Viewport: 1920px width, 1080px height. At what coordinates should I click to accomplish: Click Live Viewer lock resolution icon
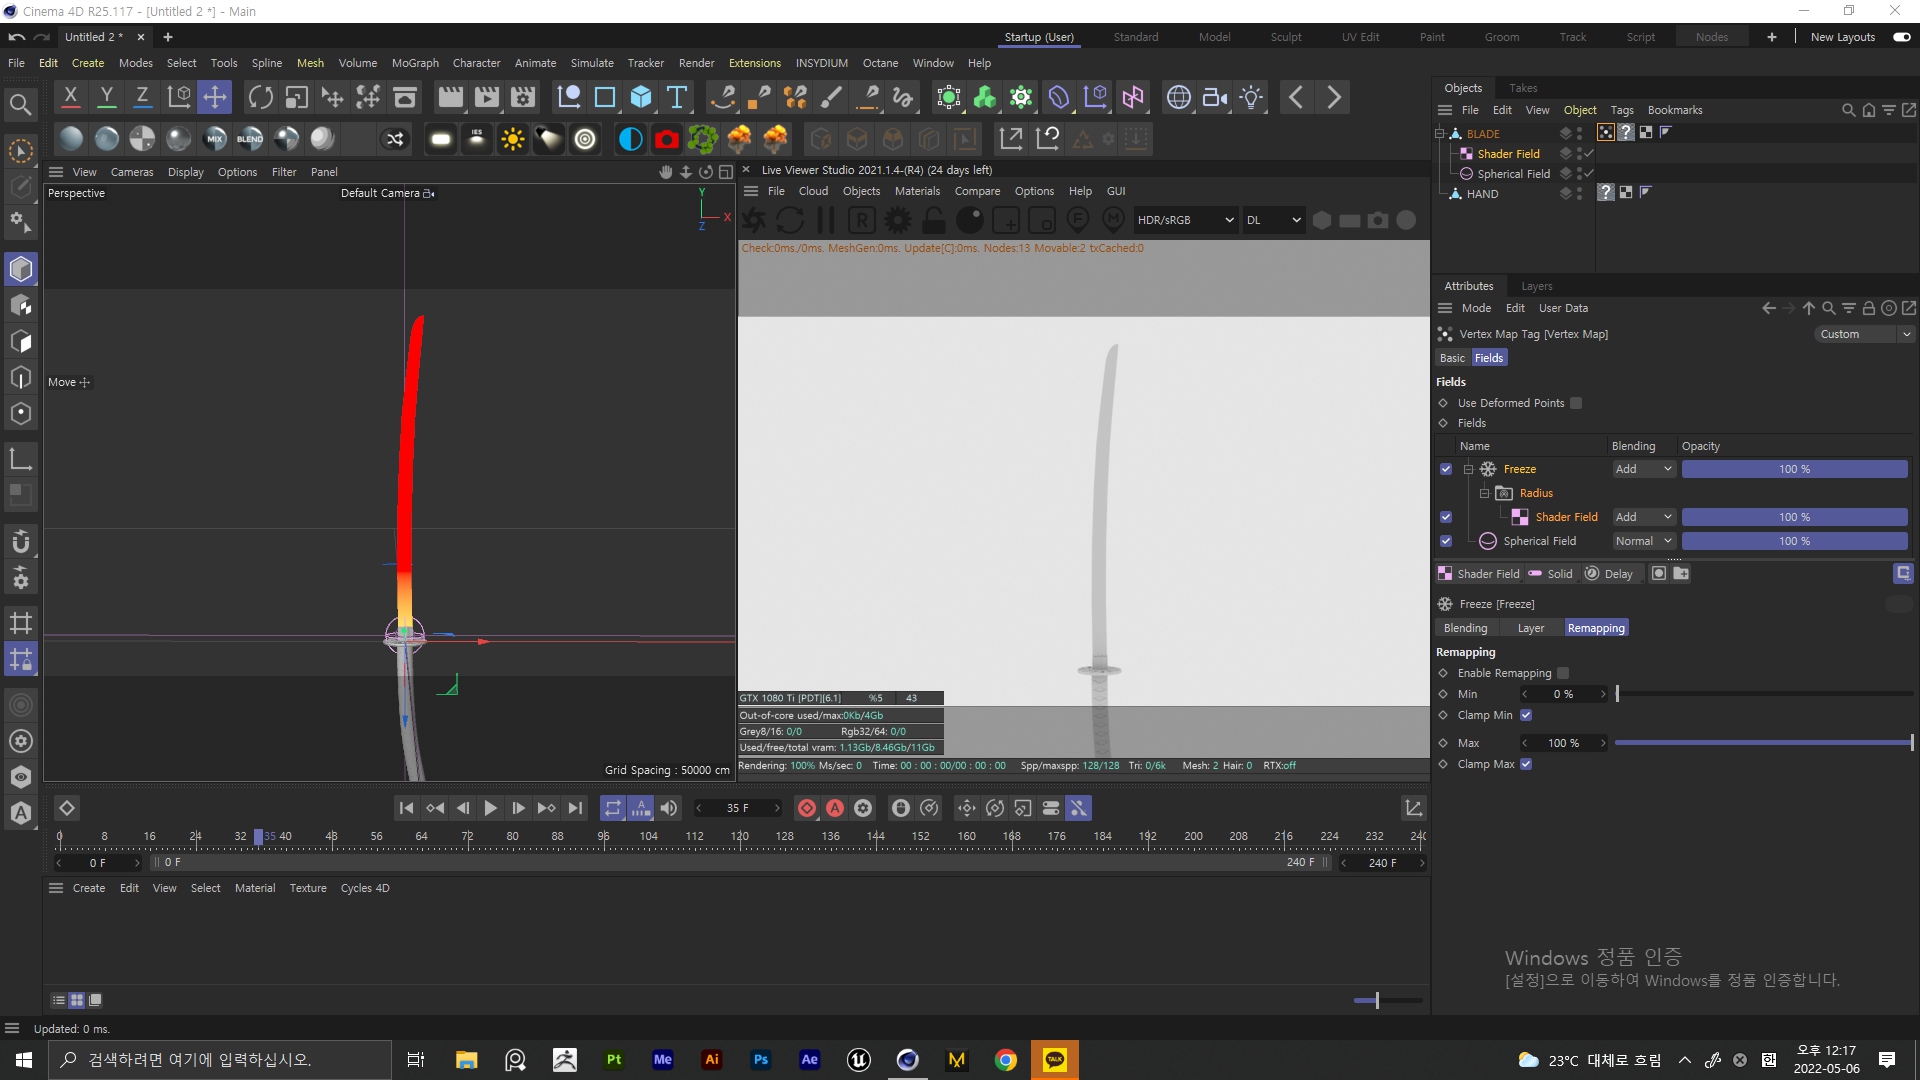click(x=934, y=220)
